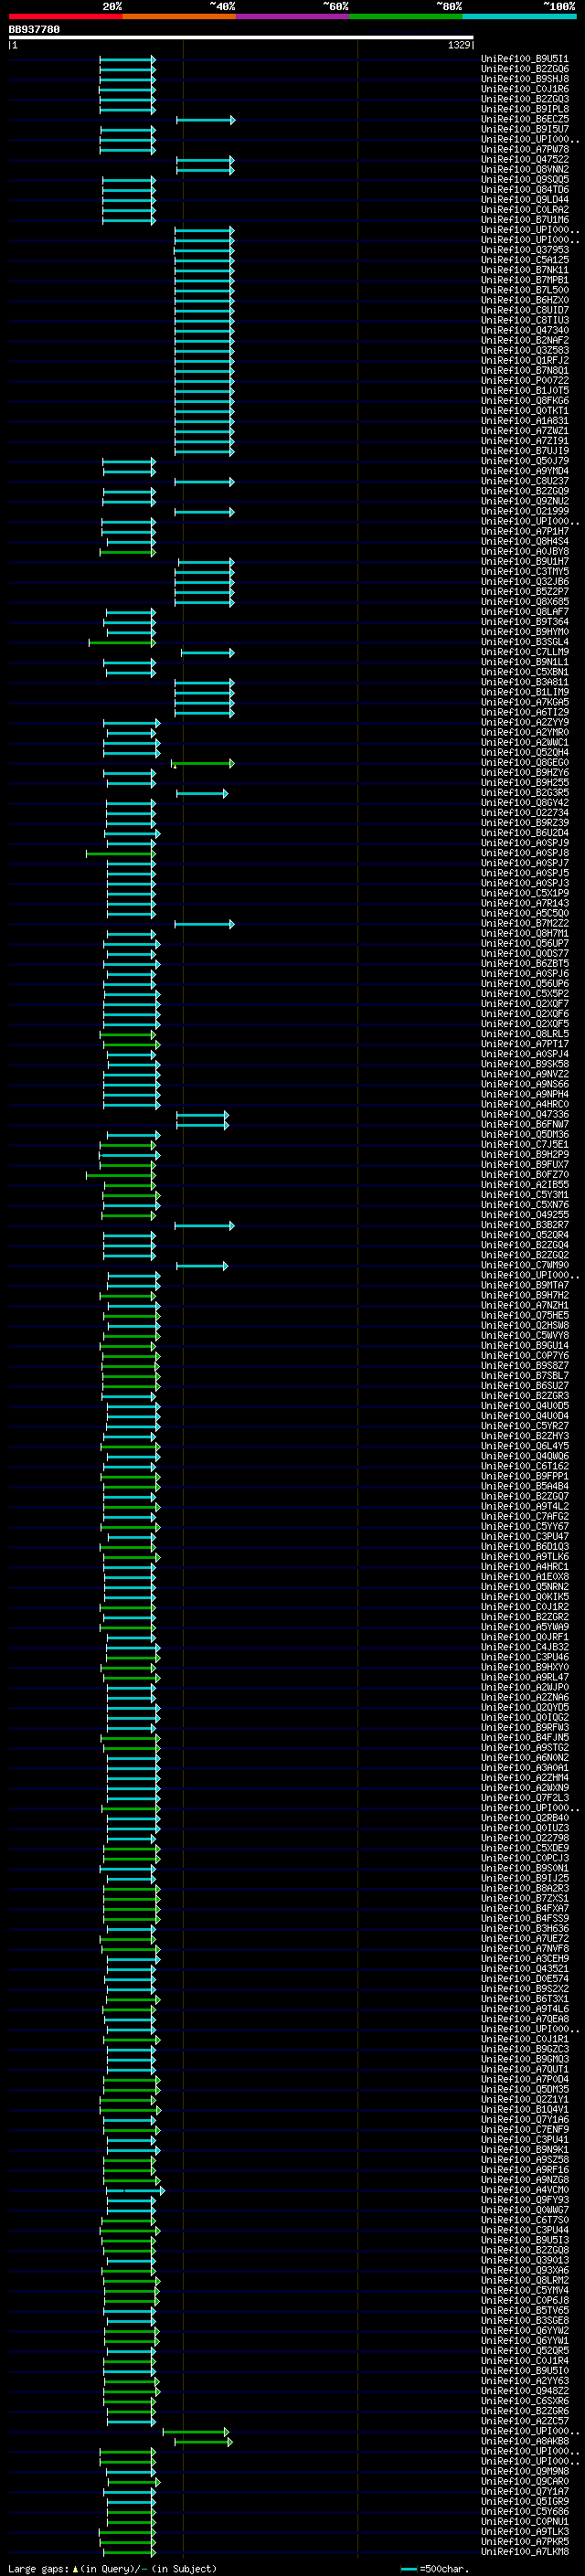Select the UniRef100_B7NK11 label

point(525,270)
